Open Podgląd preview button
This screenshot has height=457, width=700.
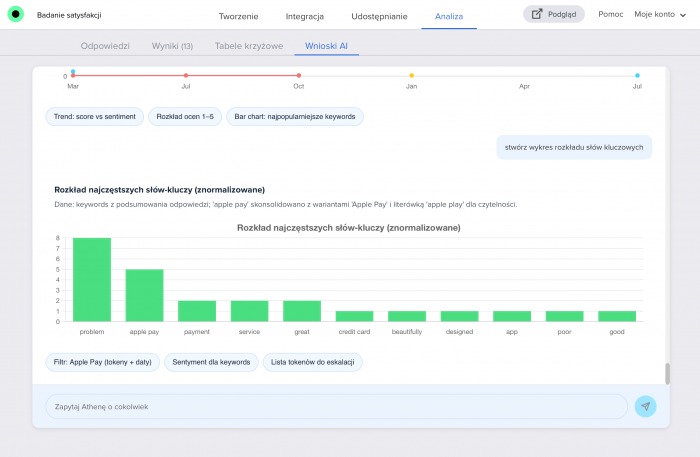[x=553, y=14]
